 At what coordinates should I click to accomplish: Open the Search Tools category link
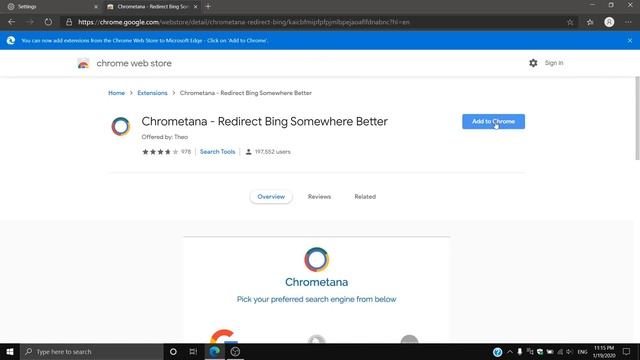[218, 152]
